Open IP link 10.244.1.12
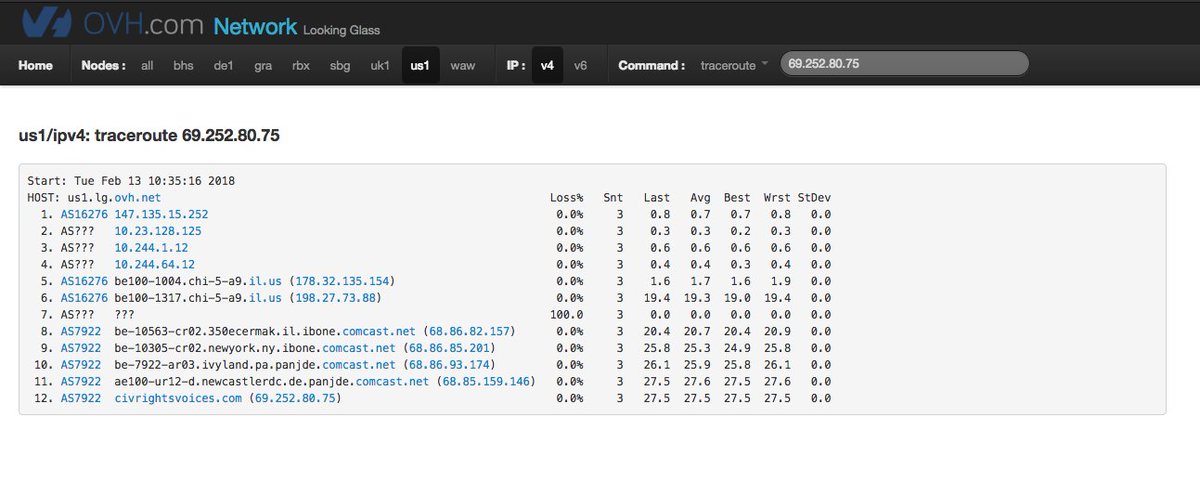 151,247
